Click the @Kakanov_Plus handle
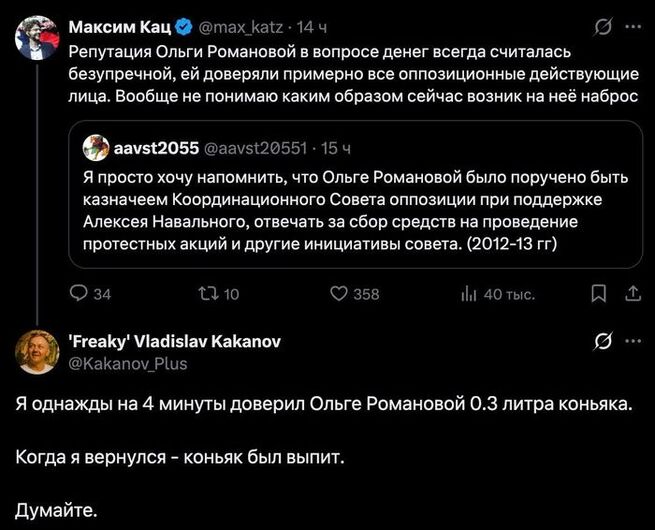 pos(129,363)
